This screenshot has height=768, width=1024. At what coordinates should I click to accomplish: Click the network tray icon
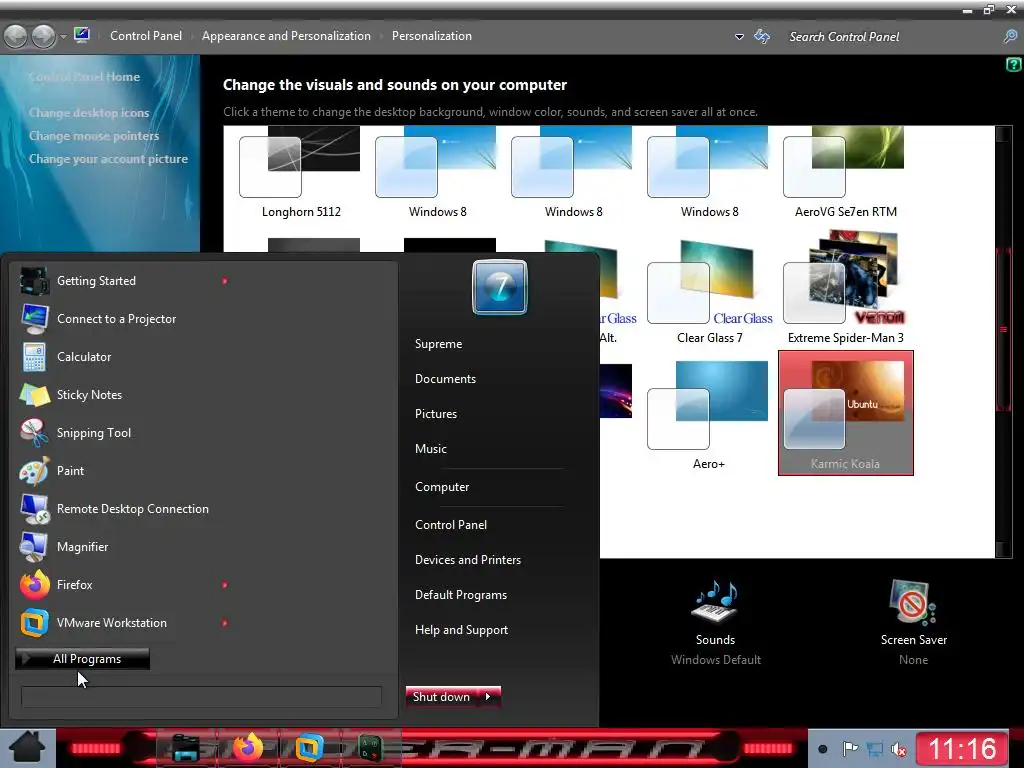[x=874, y=749]
